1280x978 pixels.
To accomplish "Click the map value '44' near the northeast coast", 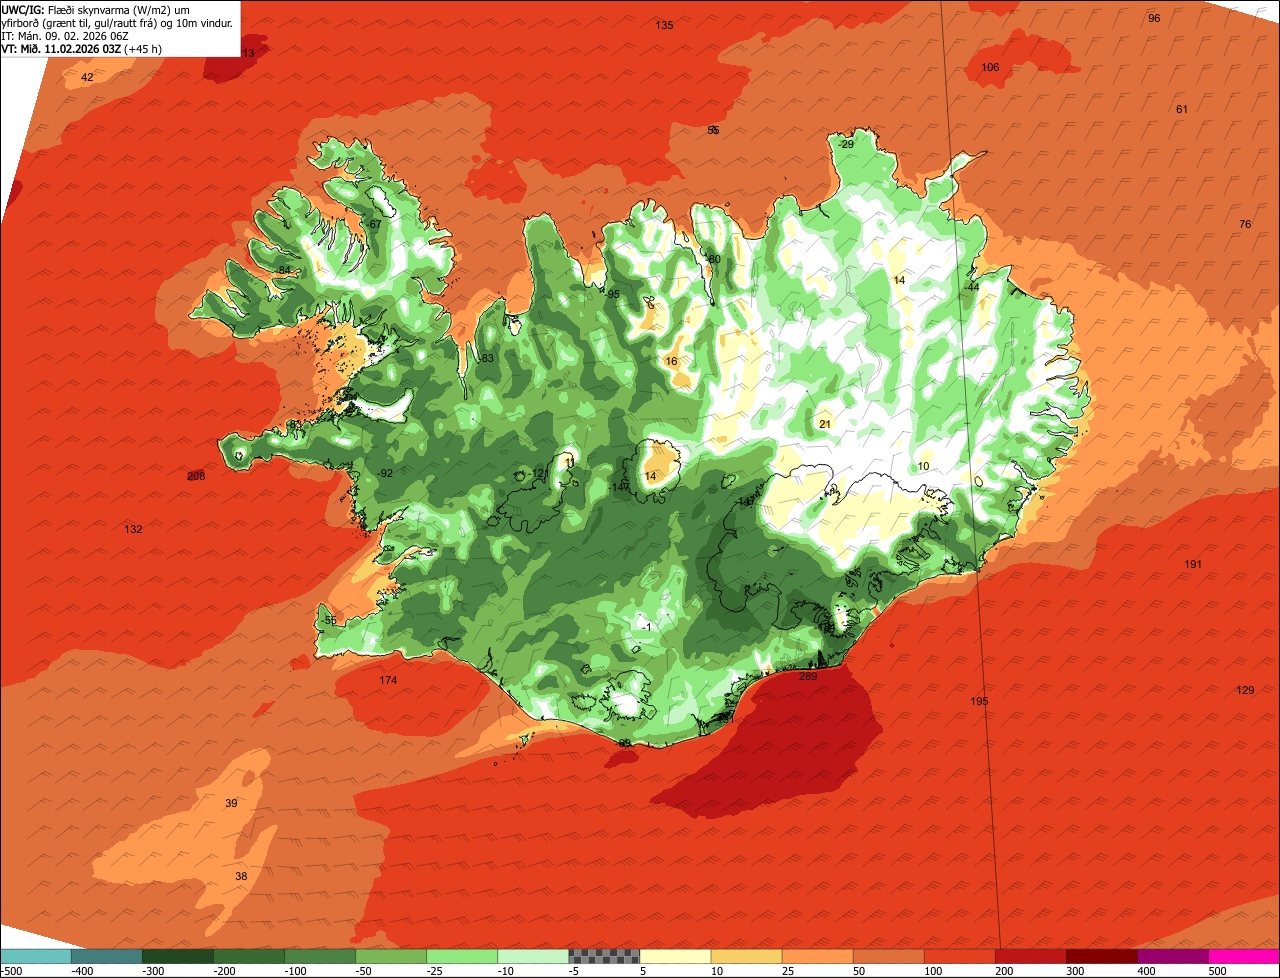I will click(x=973, y=287).
